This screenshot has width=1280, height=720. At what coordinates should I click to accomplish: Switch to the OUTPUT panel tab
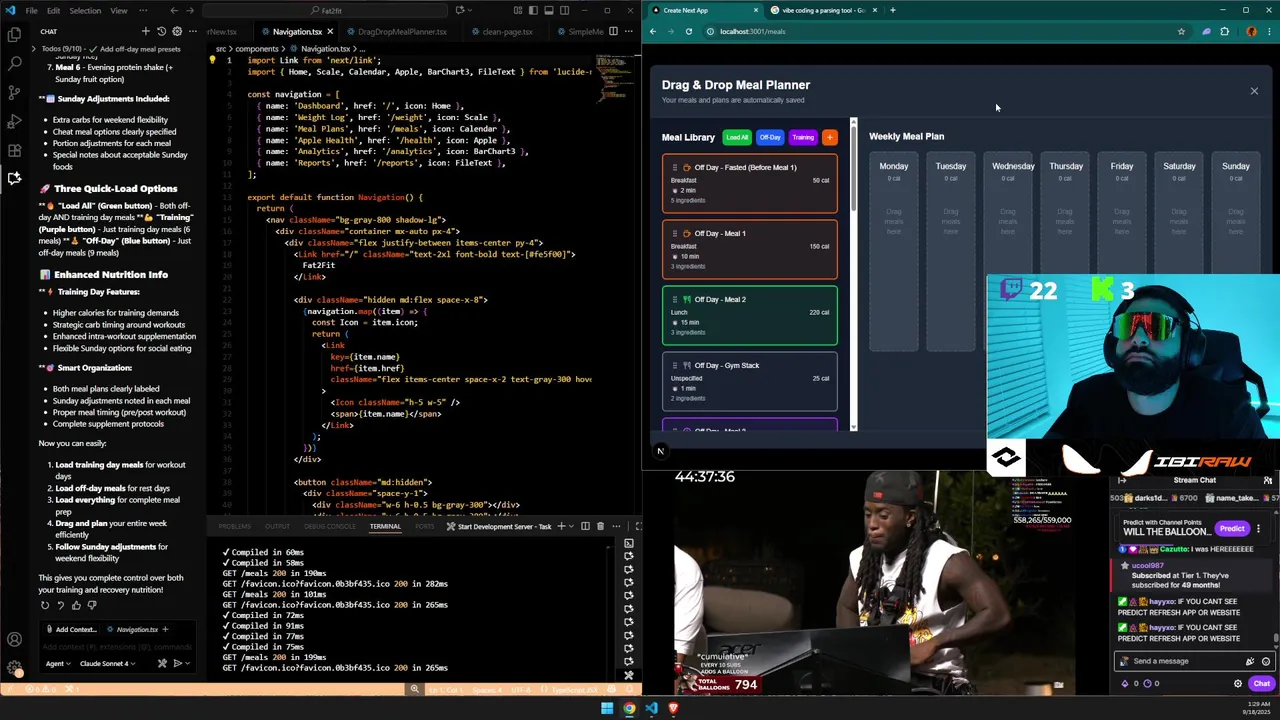pyautogui.click(x=277, y=526)
